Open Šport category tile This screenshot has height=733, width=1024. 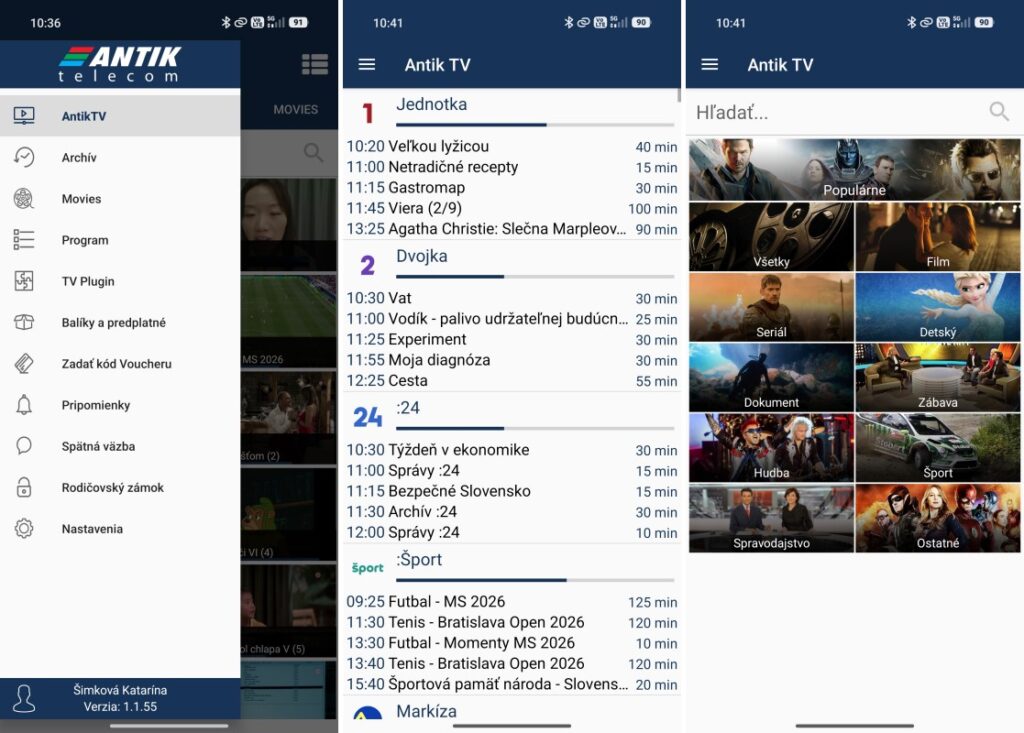938,448
